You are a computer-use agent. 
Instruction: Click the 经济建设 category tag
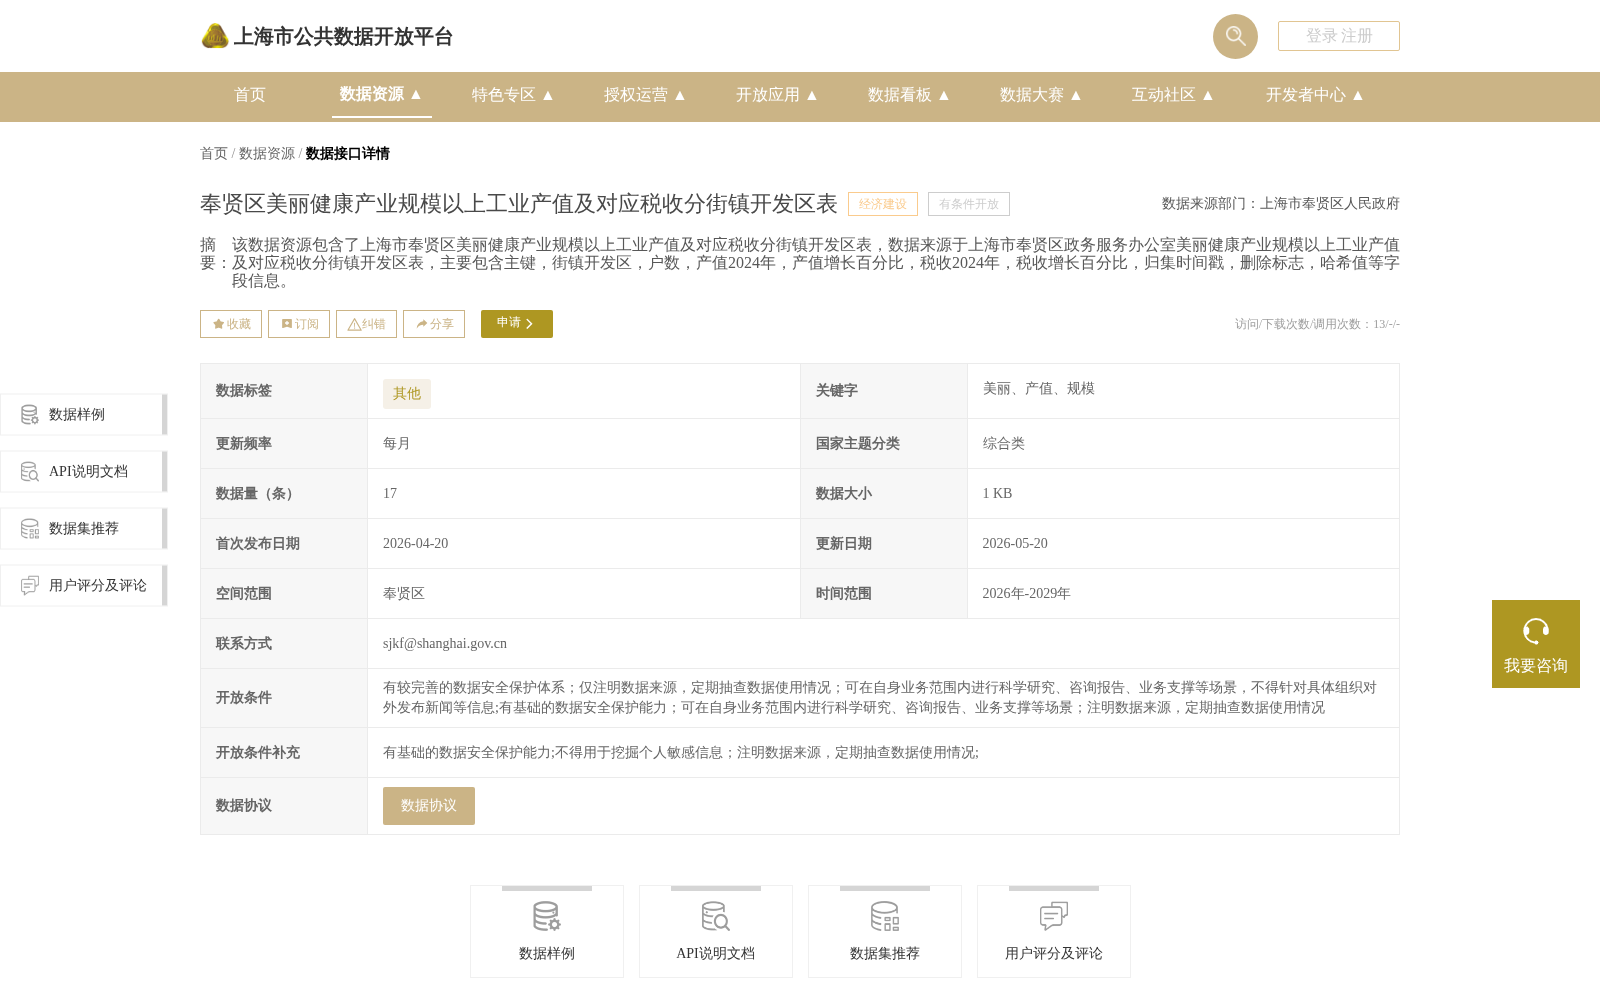(883, 204)
